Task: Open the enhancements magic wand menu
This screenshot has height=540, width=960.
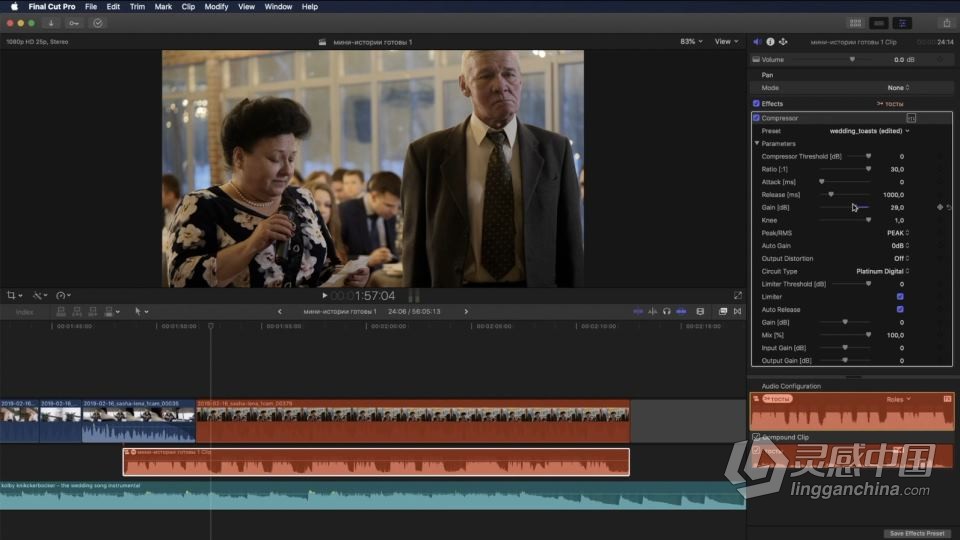Action: 40,295
